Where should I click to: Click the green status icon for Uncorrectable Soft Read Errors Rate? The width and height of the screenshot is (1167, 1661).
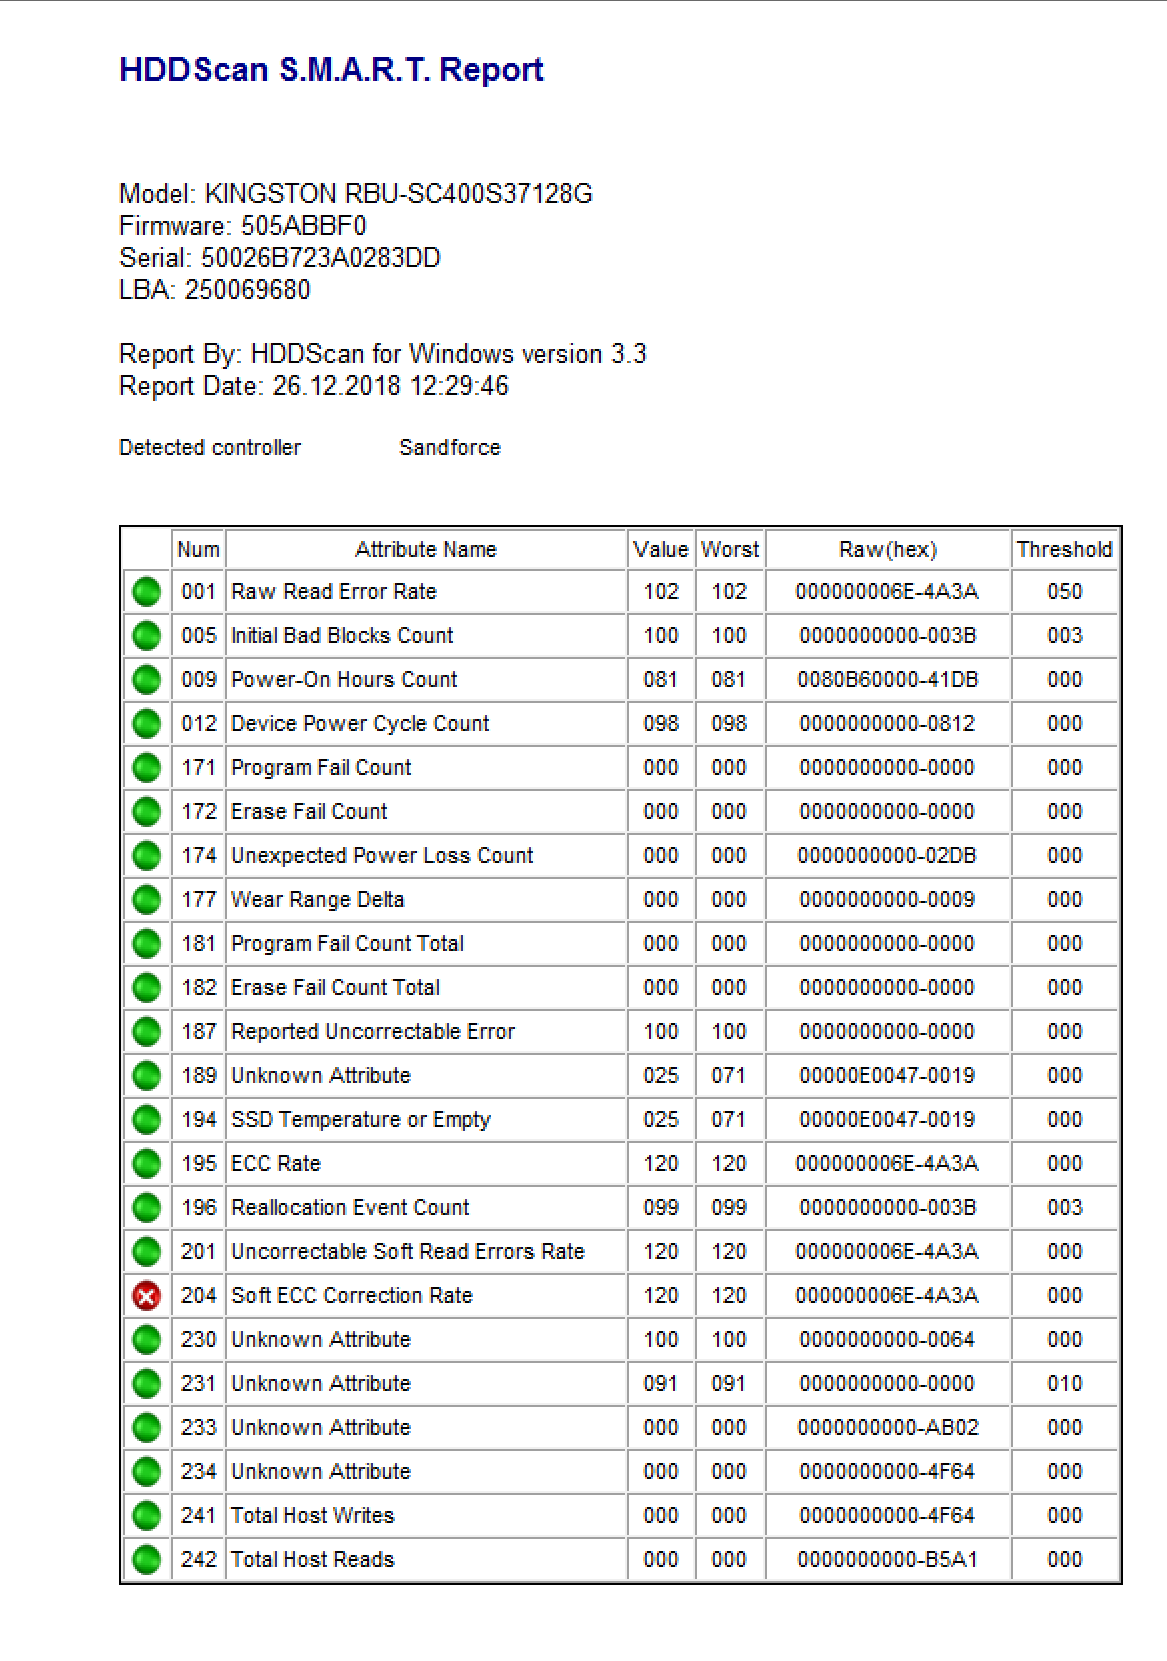[147, 1252]
